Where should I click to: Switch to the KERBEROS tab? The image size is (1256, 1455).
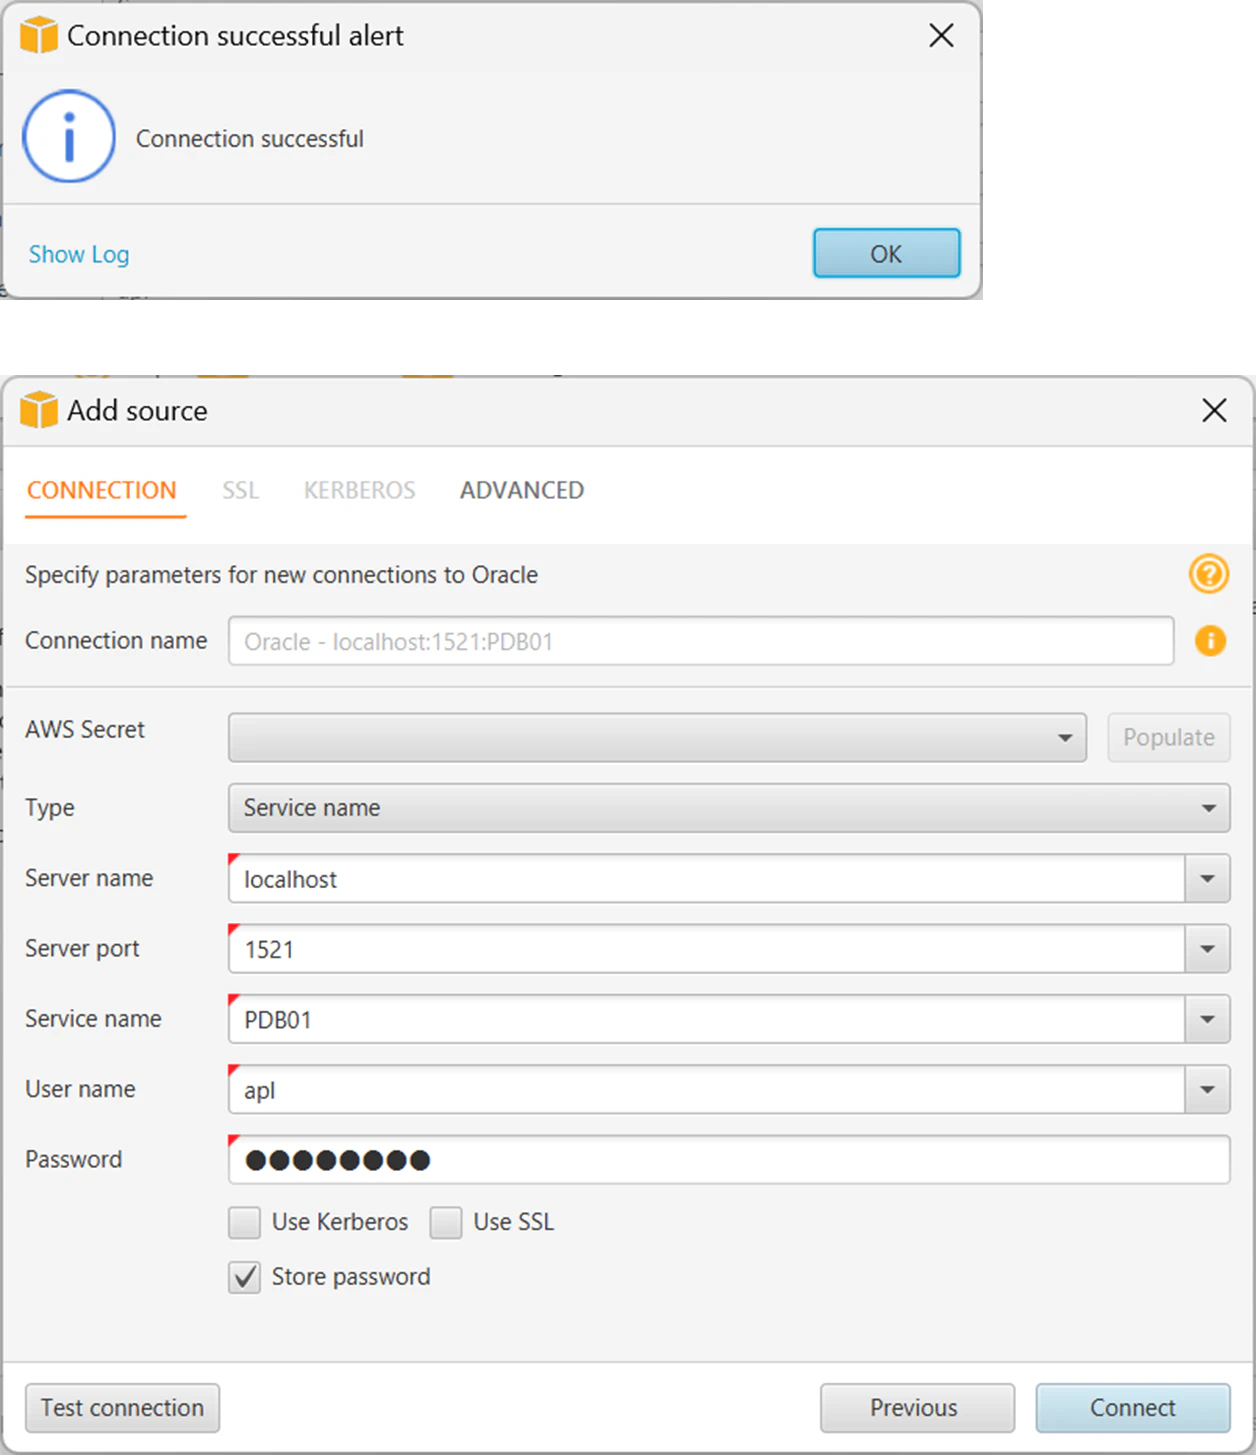[x=359, y=490]
